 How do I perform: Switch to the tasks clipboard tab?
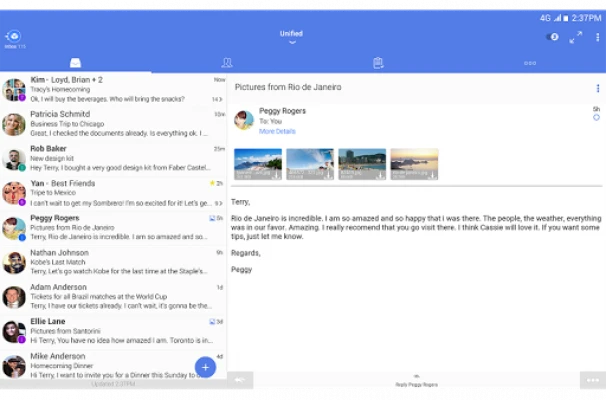tap(378, 62)
